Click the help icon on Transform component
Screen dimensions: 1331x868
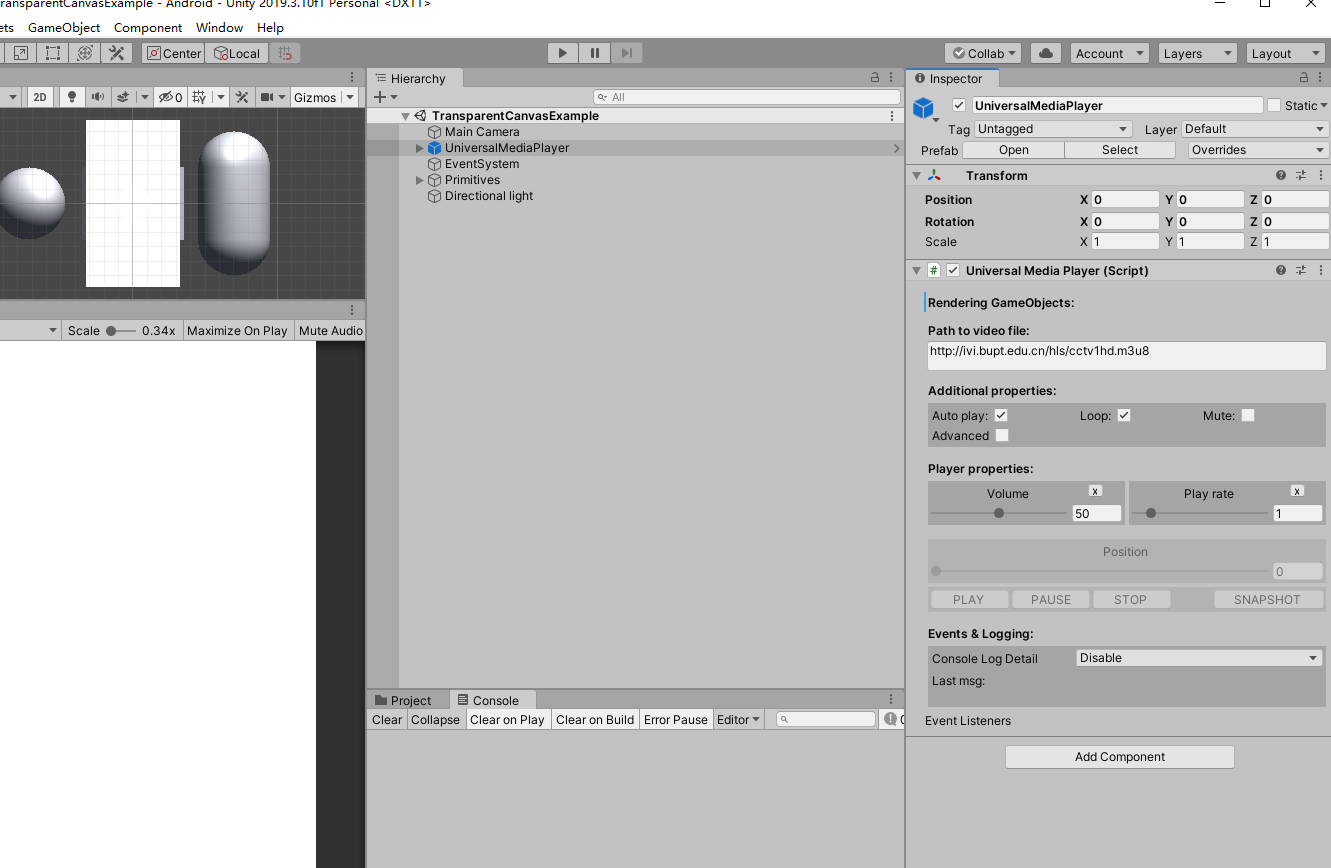[x=1281, y=174]
